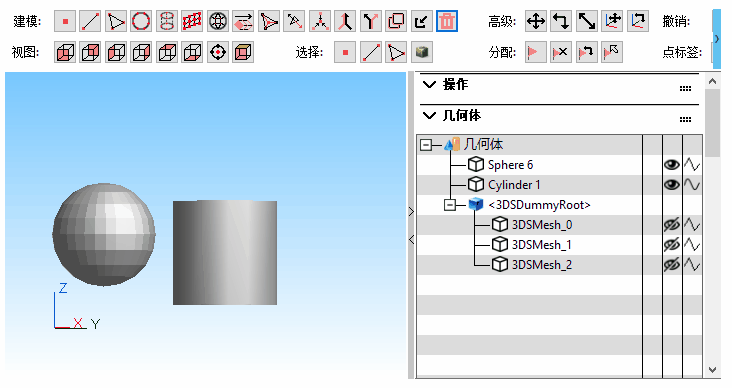Collapse the 3DSDummyRoot tree node

(x=450, y=205)
